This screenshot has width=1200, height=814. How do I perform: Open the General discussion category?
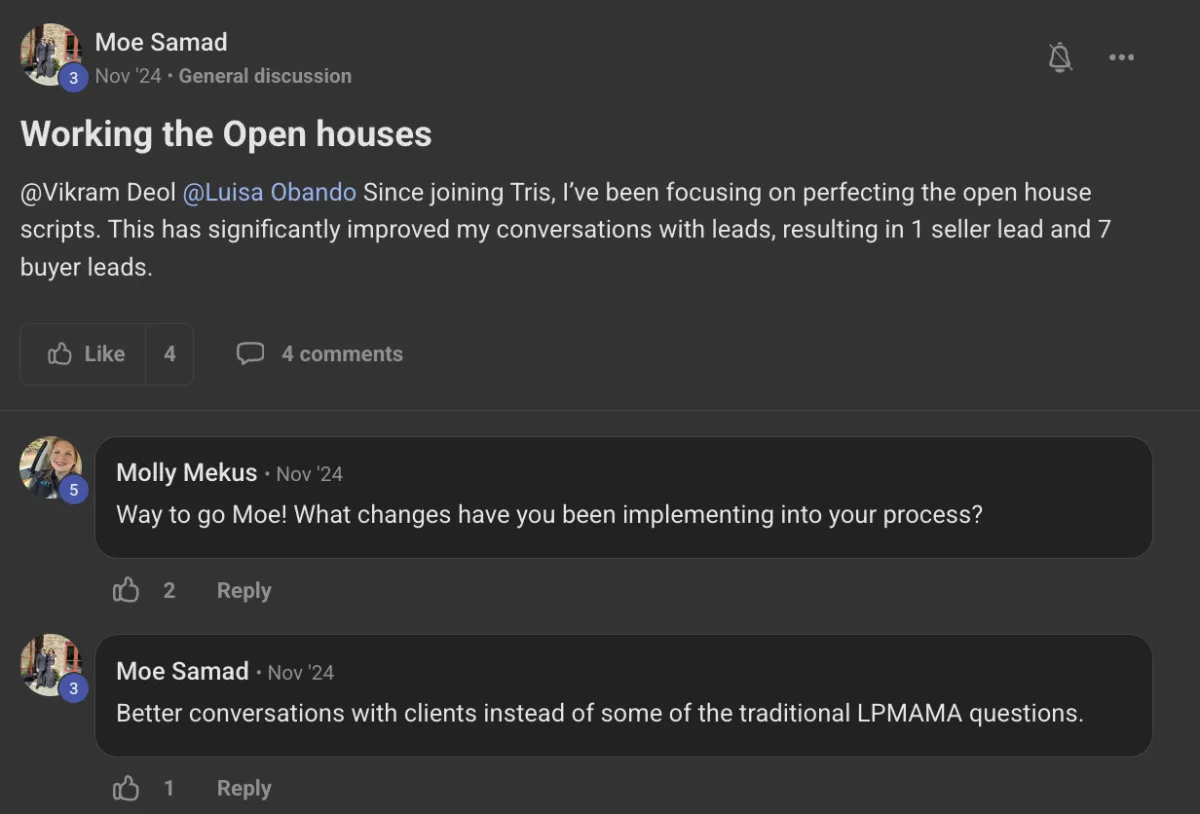coord(265,76)
